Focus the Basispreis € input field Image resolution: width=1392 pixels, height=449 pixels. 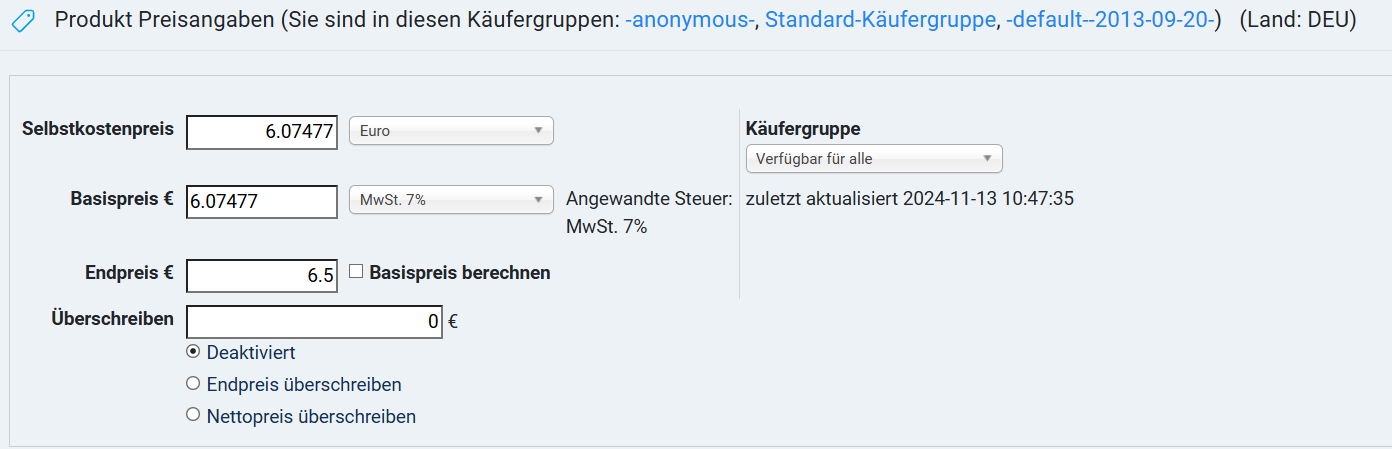point(262,201)
